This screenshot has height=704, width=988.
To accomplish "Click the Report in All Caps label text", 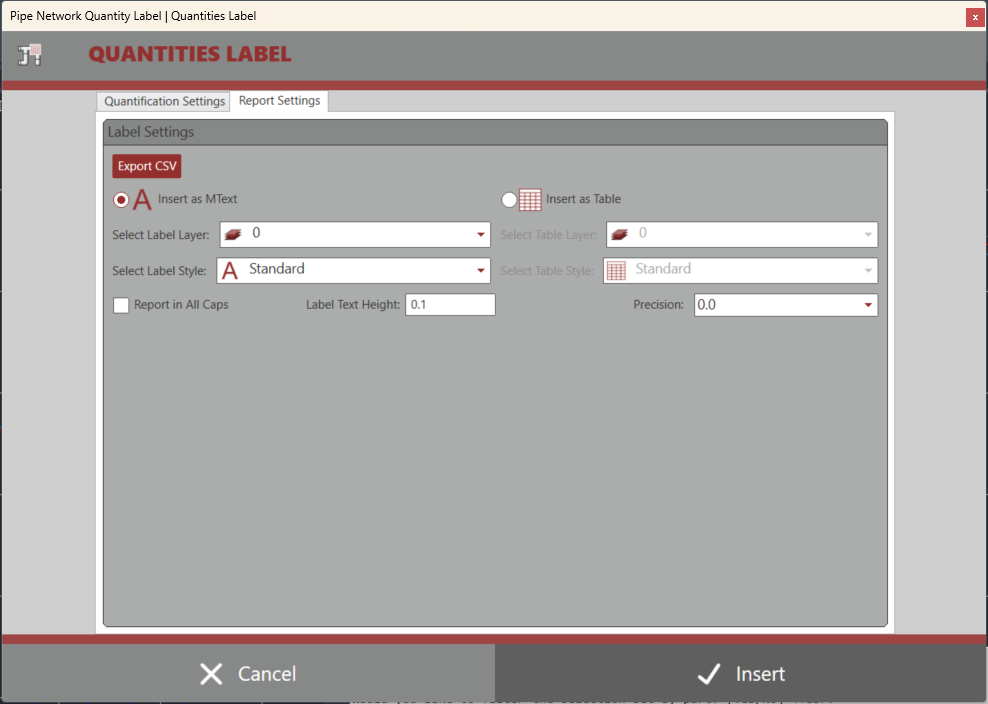I will tap(181, 305).
